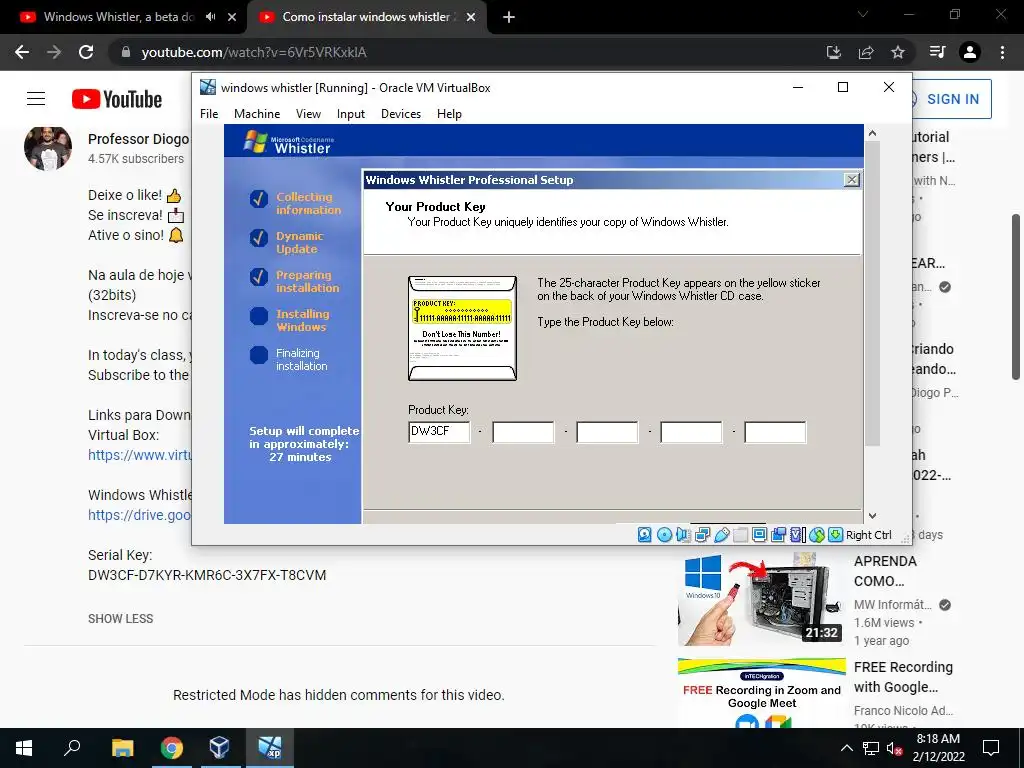Open the VirtualBox Help menu
The image size is (1024, 768).
coord(449,114)
